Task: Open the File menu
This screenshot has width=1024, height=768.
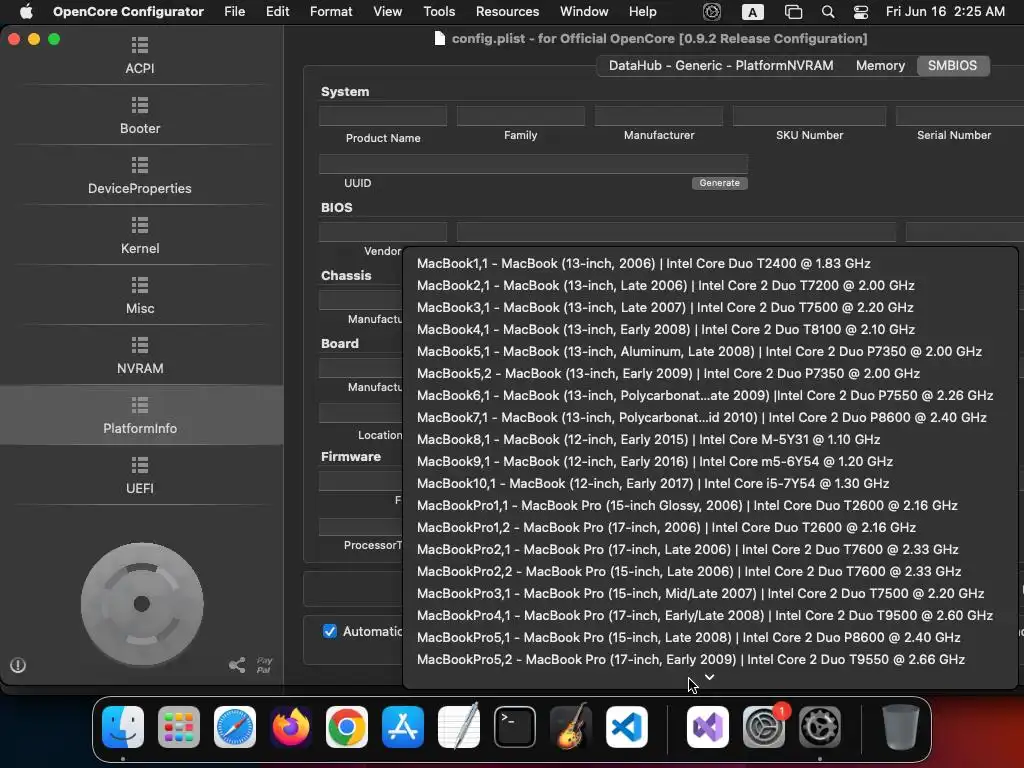Action: tap(234, 12)
